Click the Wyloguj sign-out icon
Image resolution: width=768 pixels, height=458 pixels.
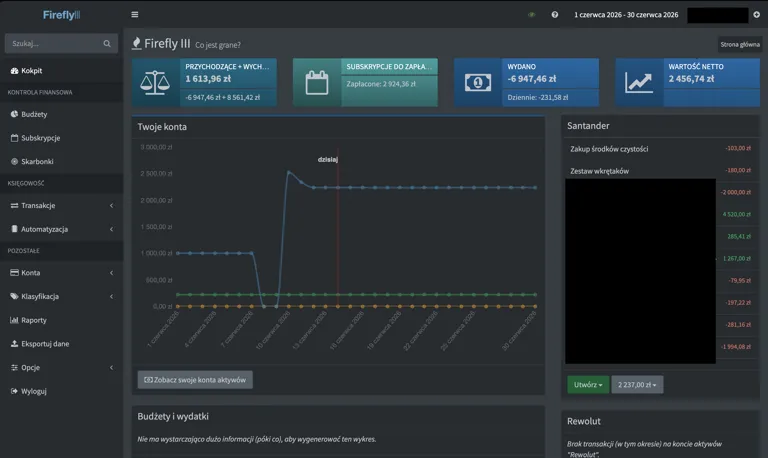14,391
